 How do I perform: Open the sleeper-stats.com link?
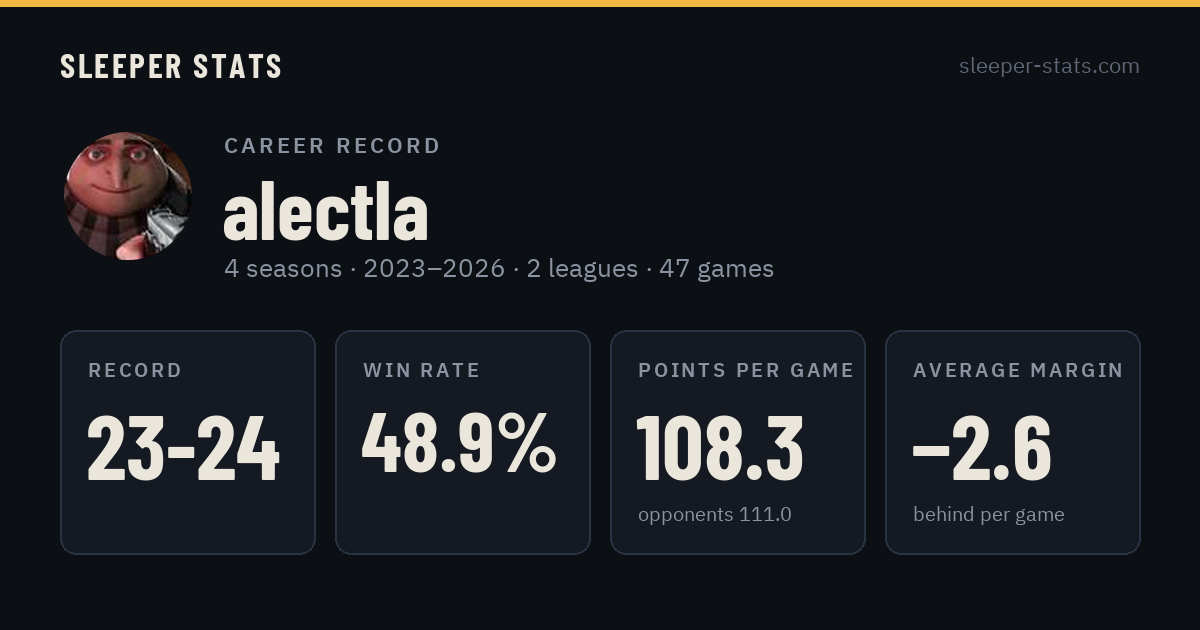click(1049, 66)
